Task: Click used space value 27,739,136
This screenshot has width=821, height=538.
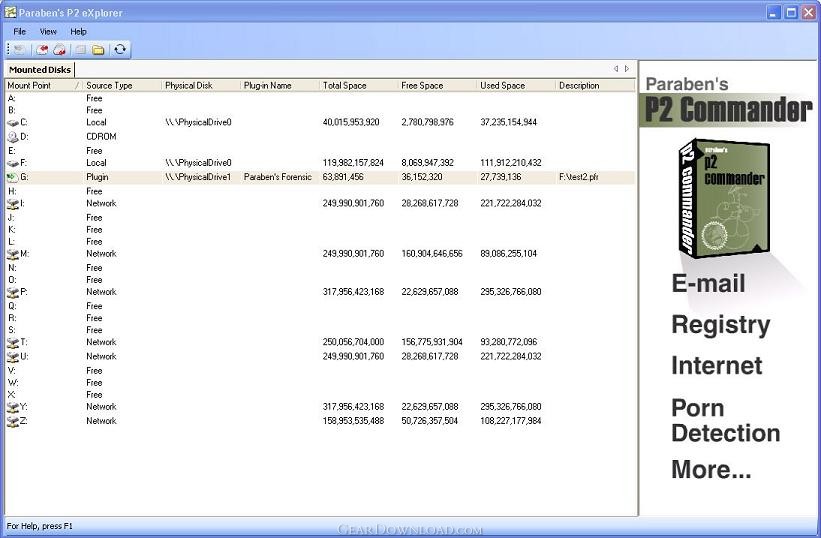Action: (x=501, y=177)
